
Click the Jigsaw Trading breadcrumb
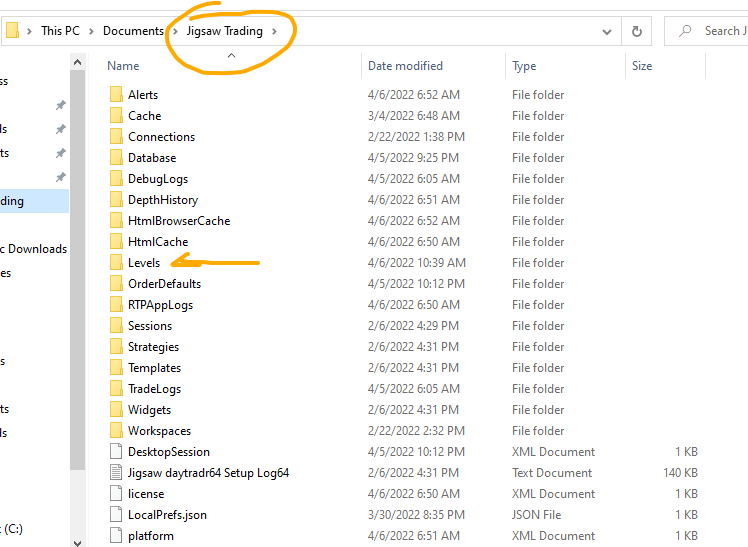225,31
